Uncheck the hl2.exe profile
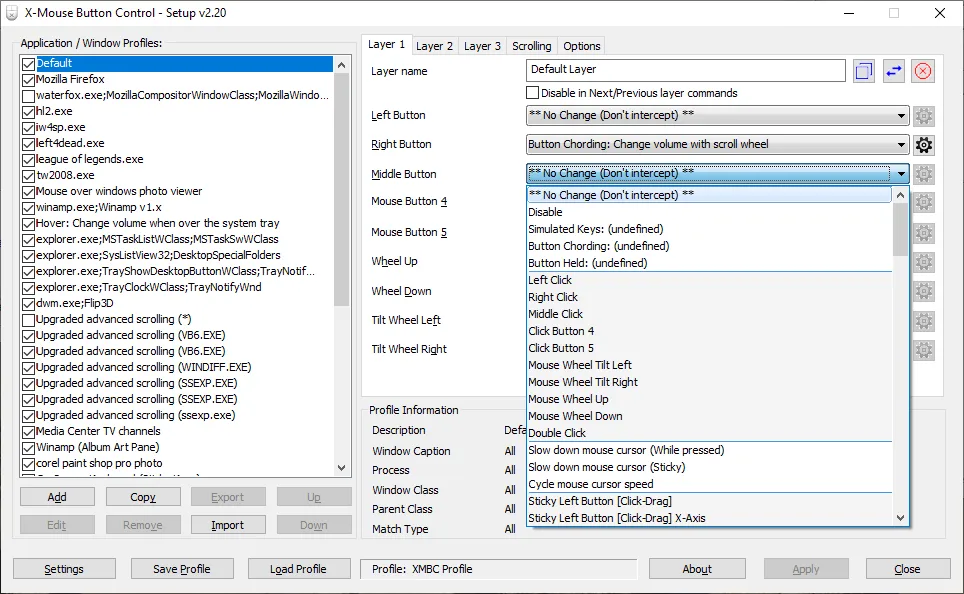This screenshot has height=594, width=964. 27,111
